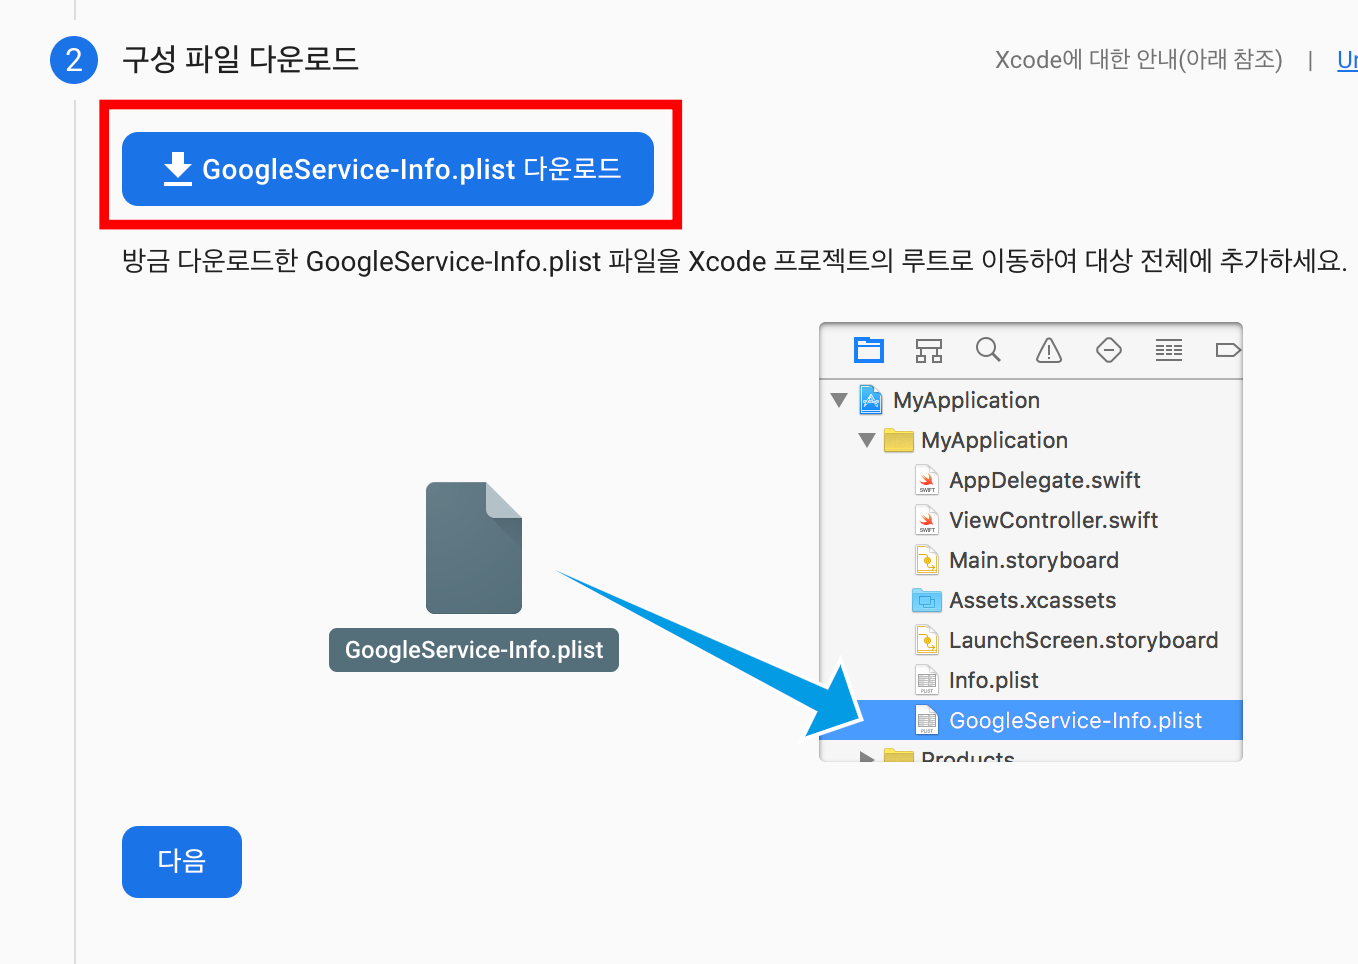Open the report lines navigator icon
This screenshot has height=964, width=1358.
[x=1169, y=350]
